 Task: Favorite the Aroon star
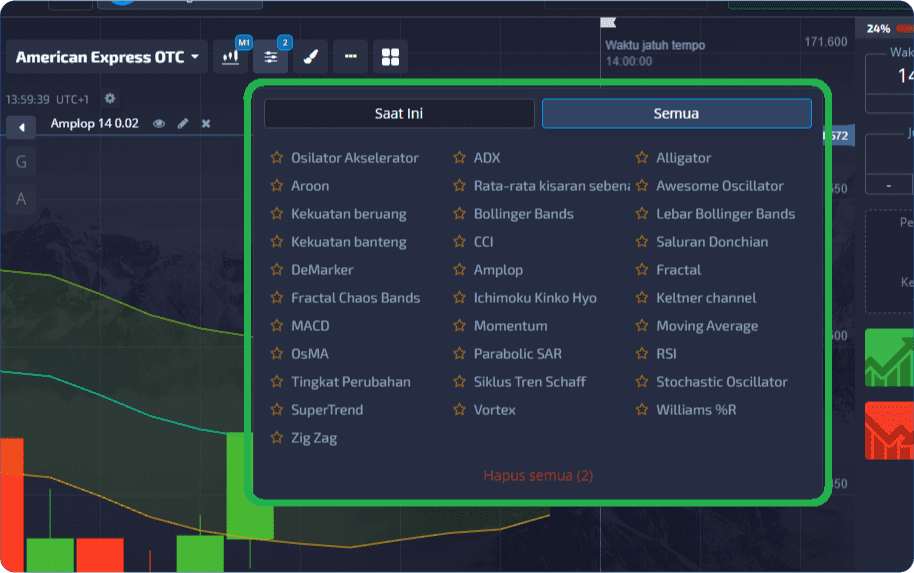click(x=277, y=185)
